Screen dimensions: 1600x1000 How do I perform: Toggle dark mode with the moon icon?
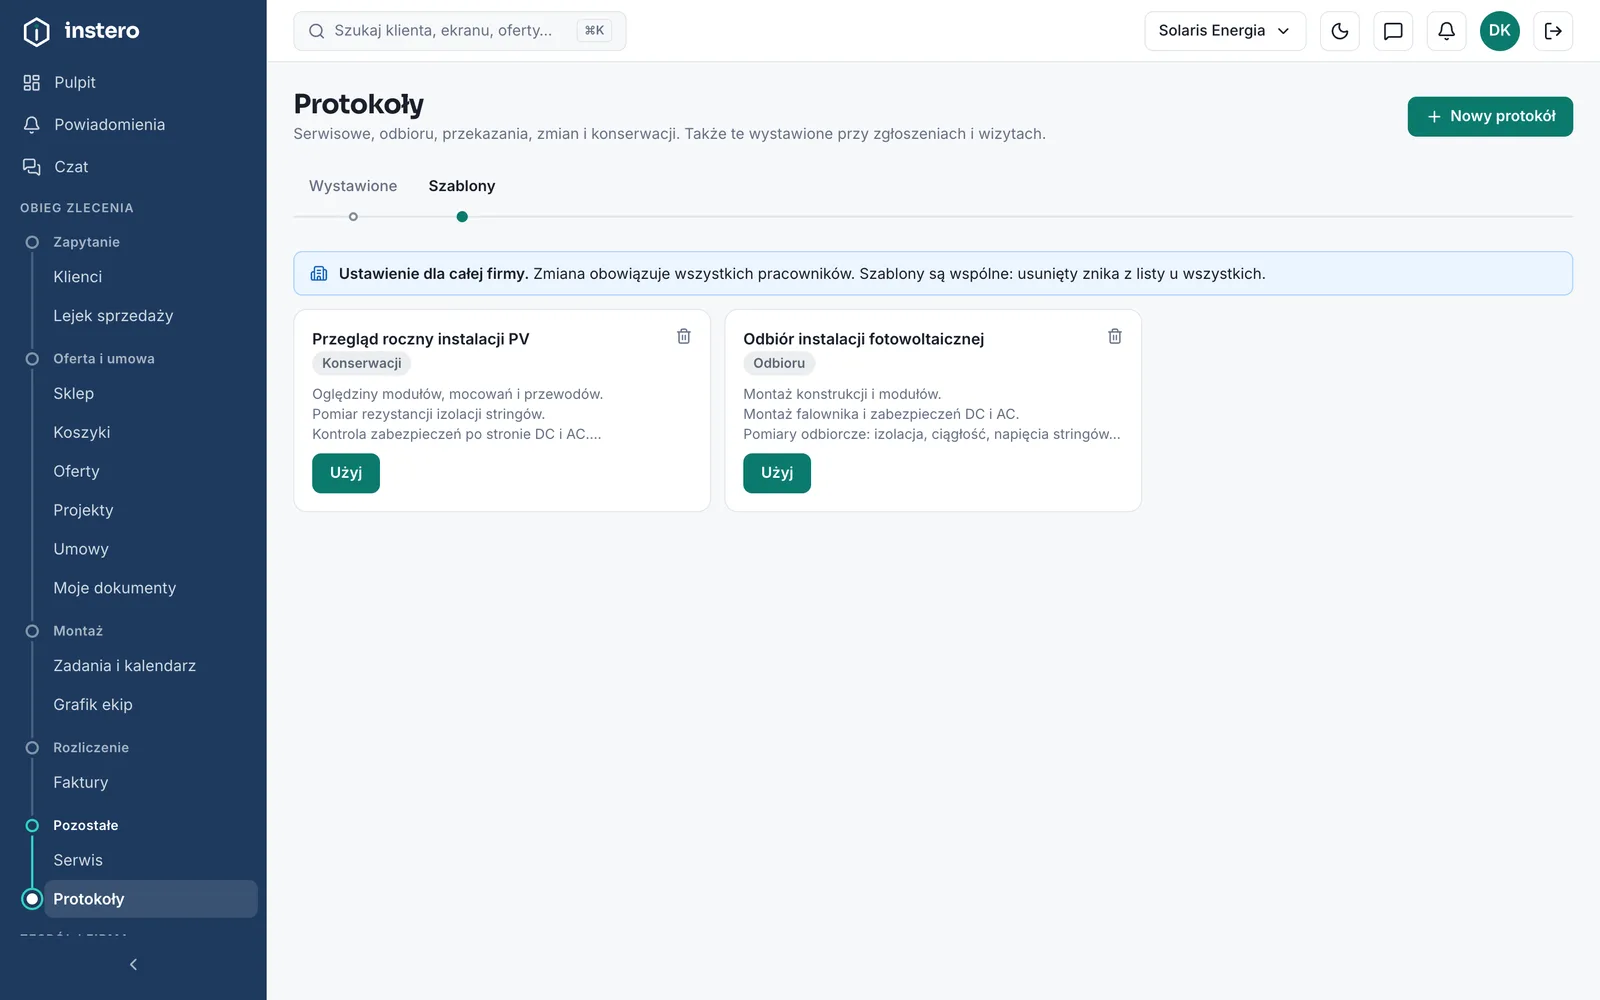tap(1340, 31)
